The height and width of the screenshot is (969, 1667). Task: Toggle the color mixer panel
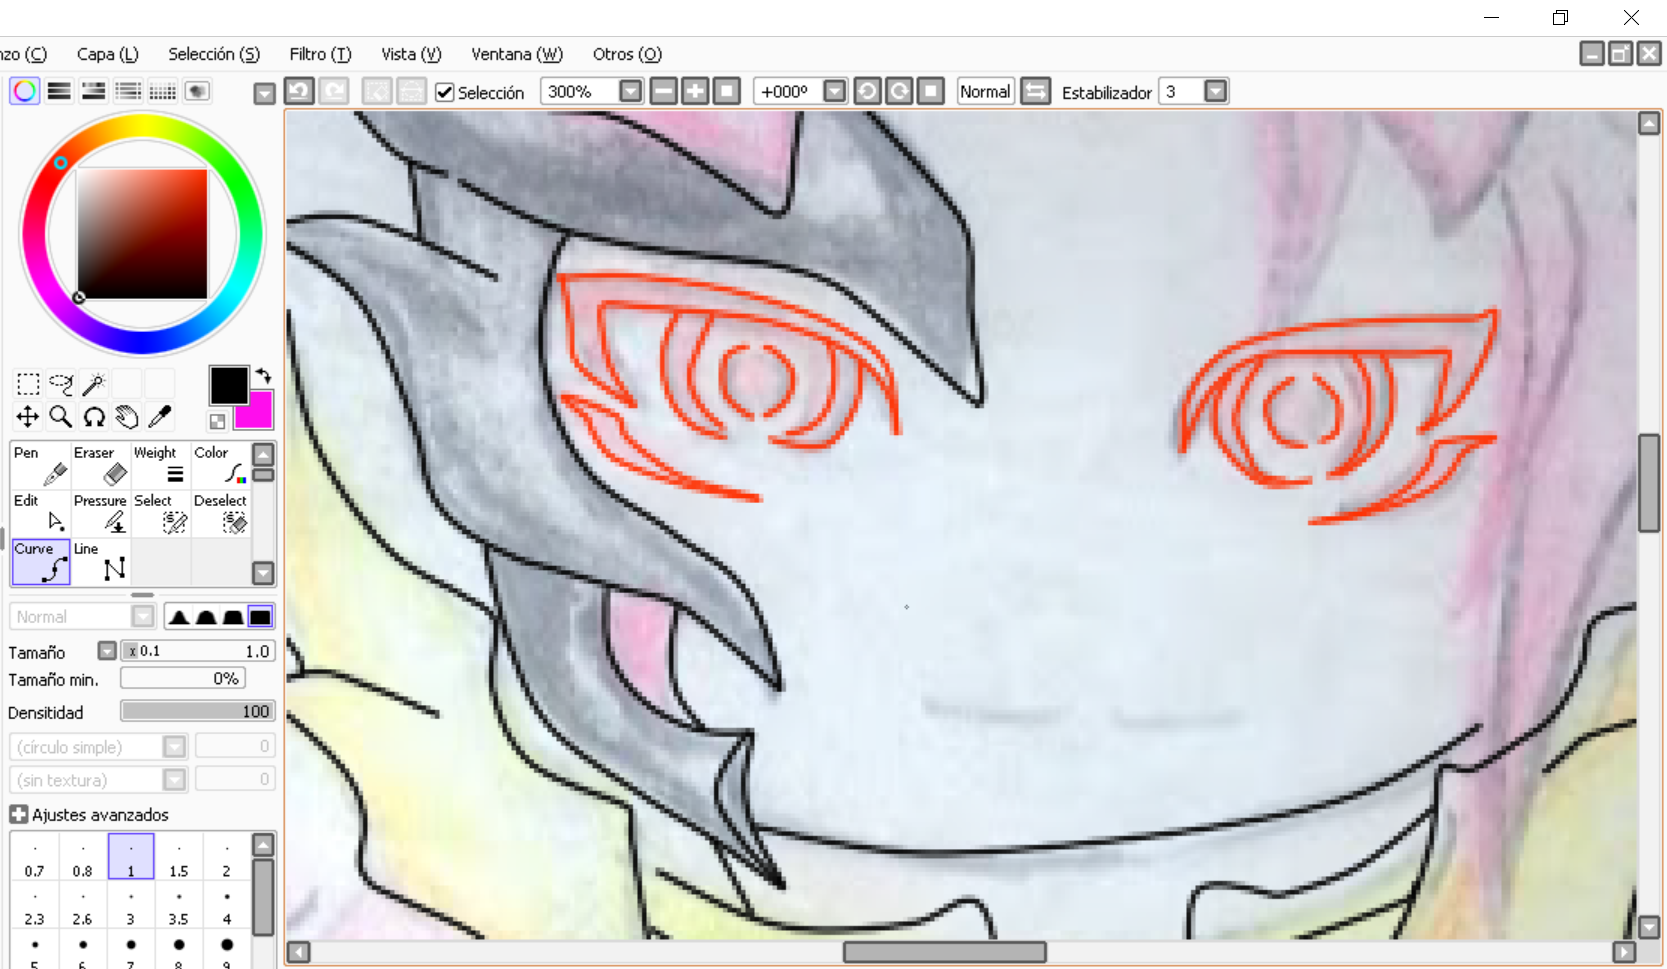click(128, 92)
